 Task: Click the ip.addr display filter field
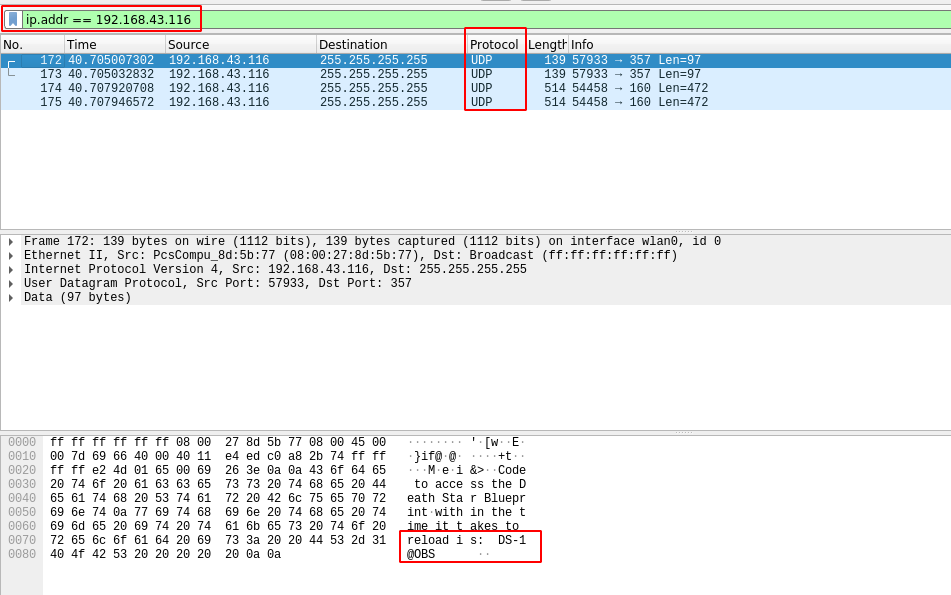click(x=485, y=19)
